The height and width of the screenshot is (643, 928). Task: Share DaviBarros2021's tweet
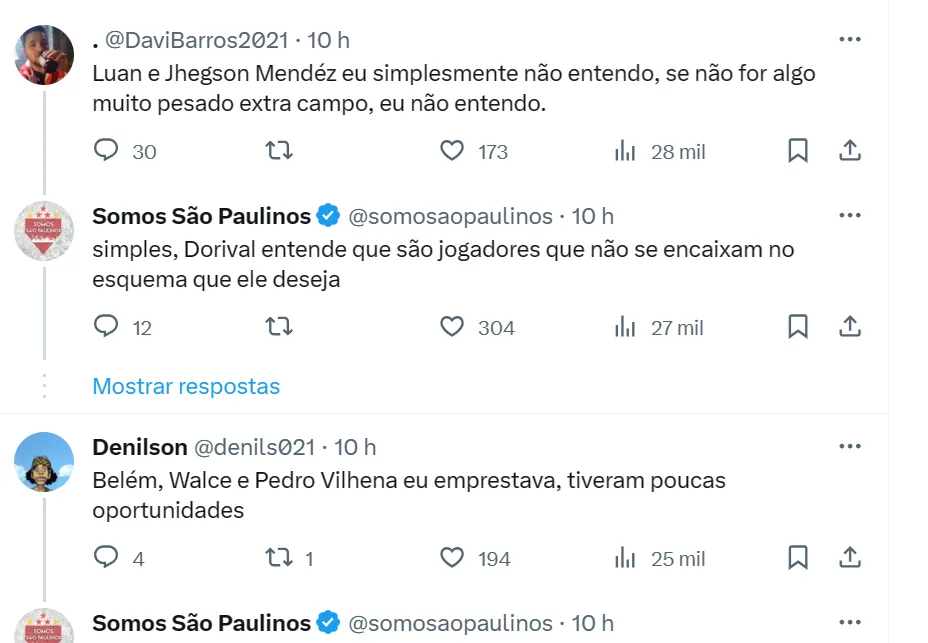coord(850,151)
